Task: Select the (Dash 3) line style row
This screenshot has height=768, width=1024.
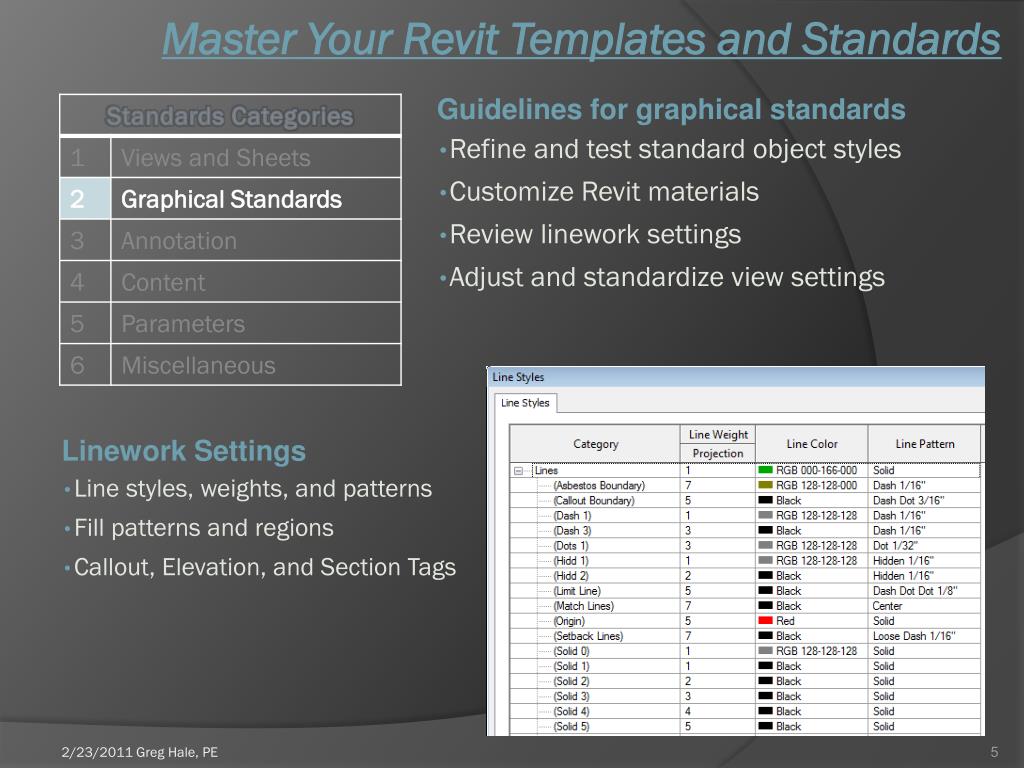Action: (x=745, y=530)
